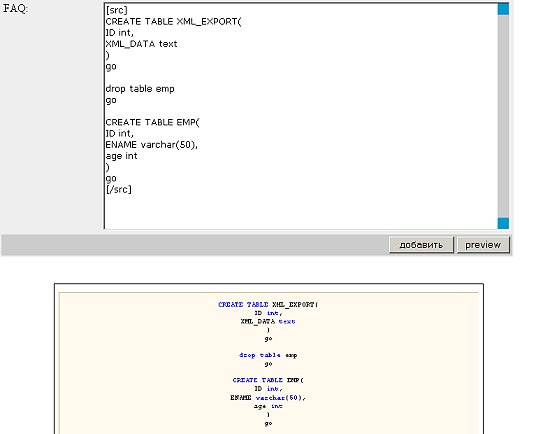Click blank area inside FAQ textarea below [/src]
536x434 pixels.
pyautogui.click(x=301, y=212)
